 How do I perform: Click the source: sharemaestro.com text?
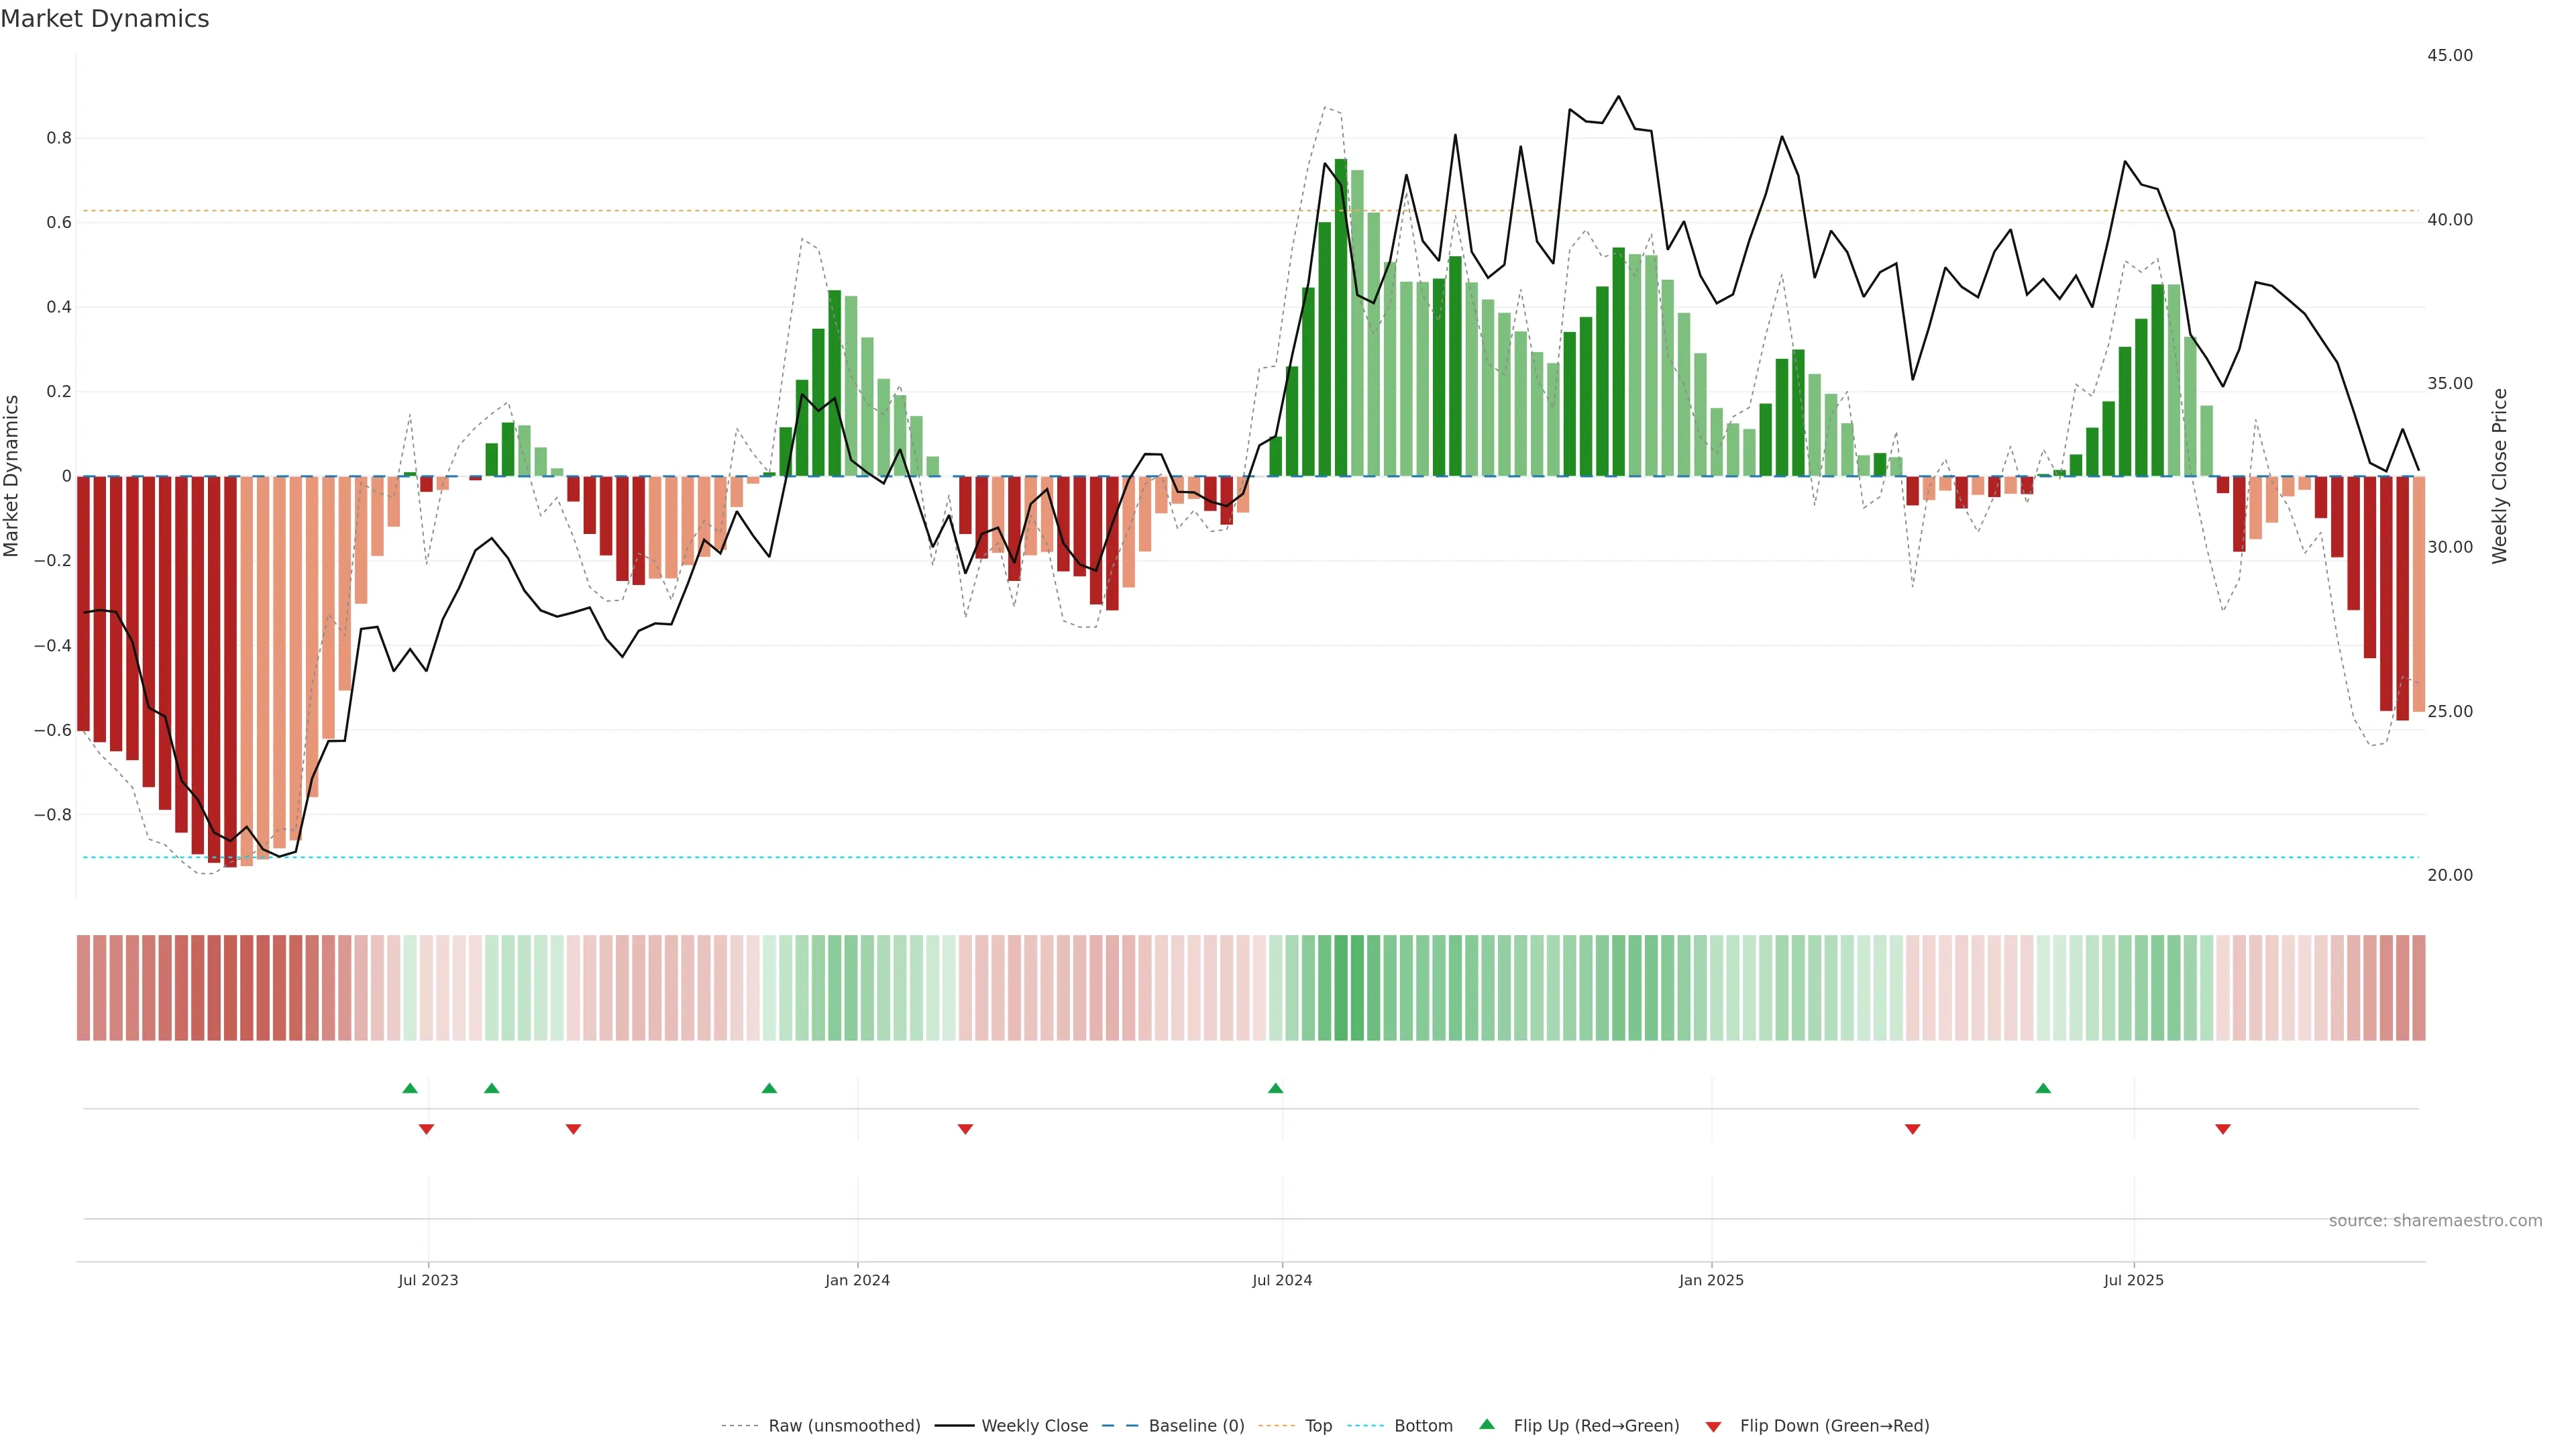[x=2435, y=1221]
